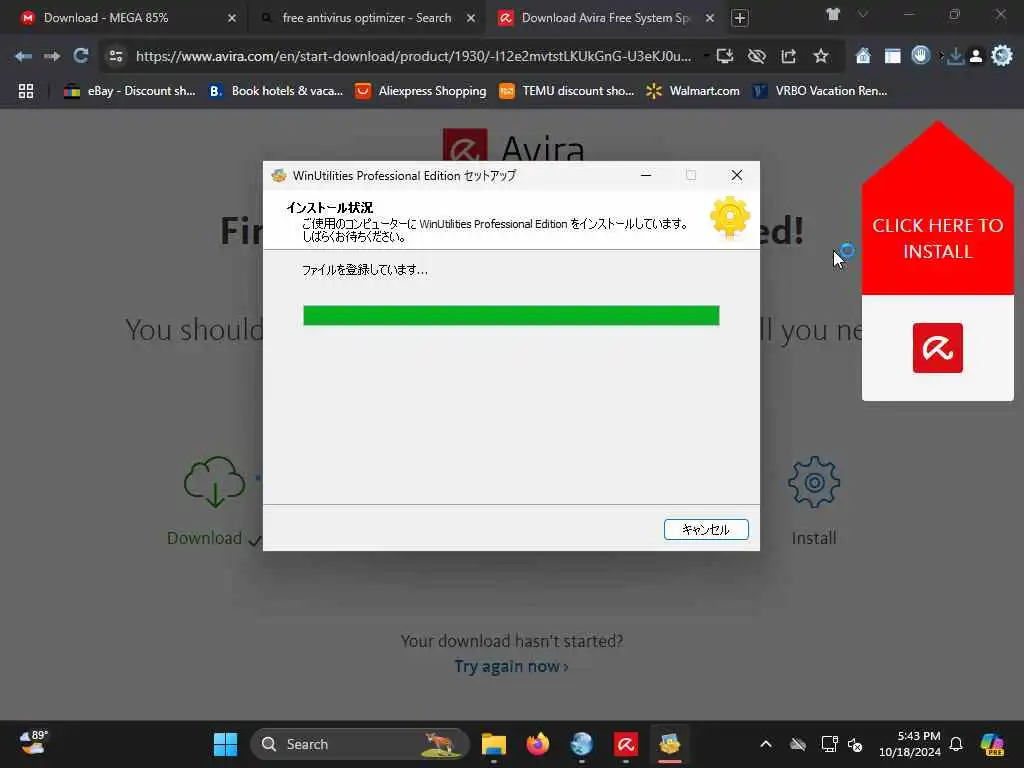Click the WinUtilities gear logo in setup header
The image size is (1024, 768).
(729, 217)
